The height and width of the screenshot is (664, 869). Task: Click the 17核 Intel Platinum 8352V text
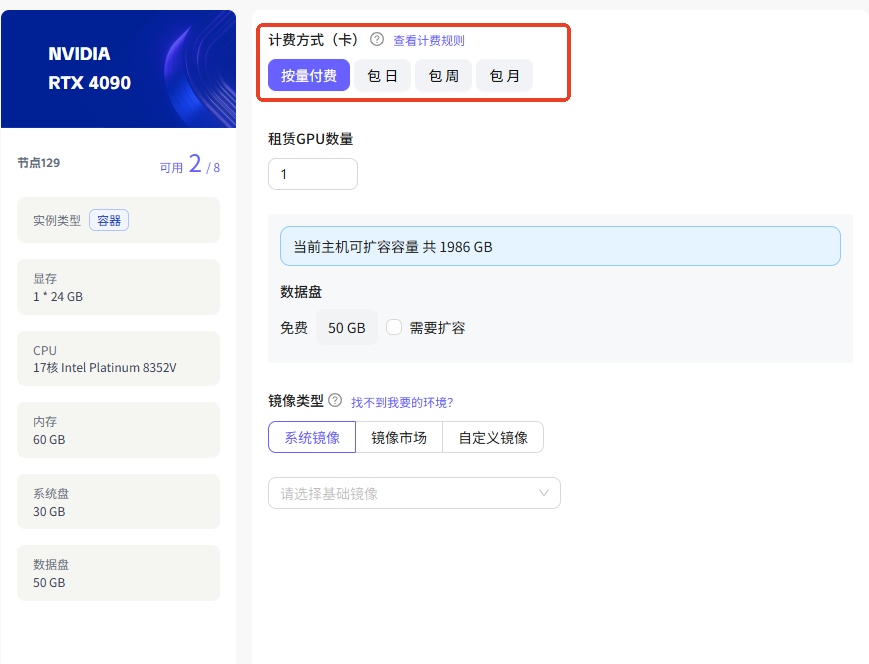click(105, 367)
